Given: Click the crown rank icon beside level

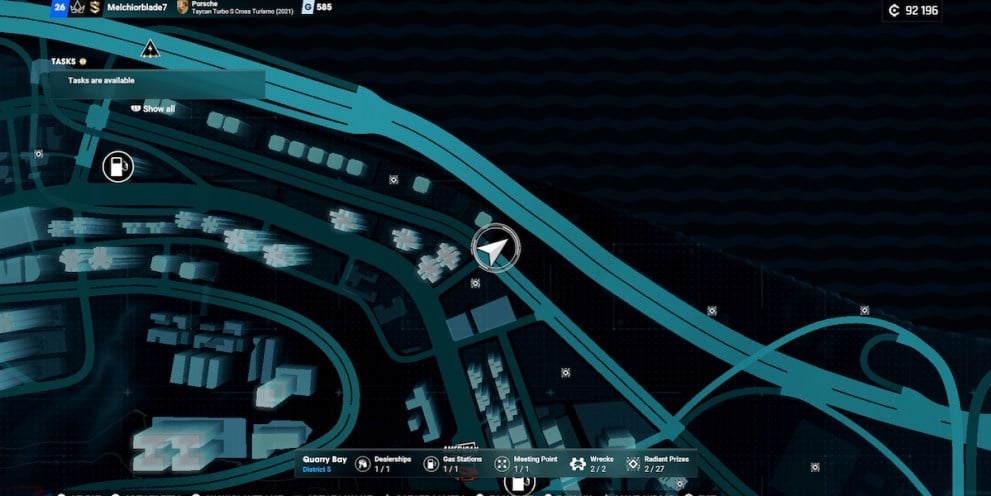Looking at the screenshot, I should click(x=77, y=8).
